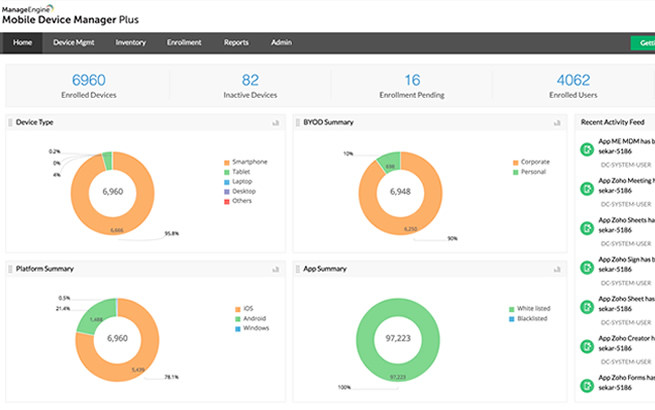Click the chart icon in Device Type panel
The height and width of the screenshot is (410, 655).
[276, 123]
